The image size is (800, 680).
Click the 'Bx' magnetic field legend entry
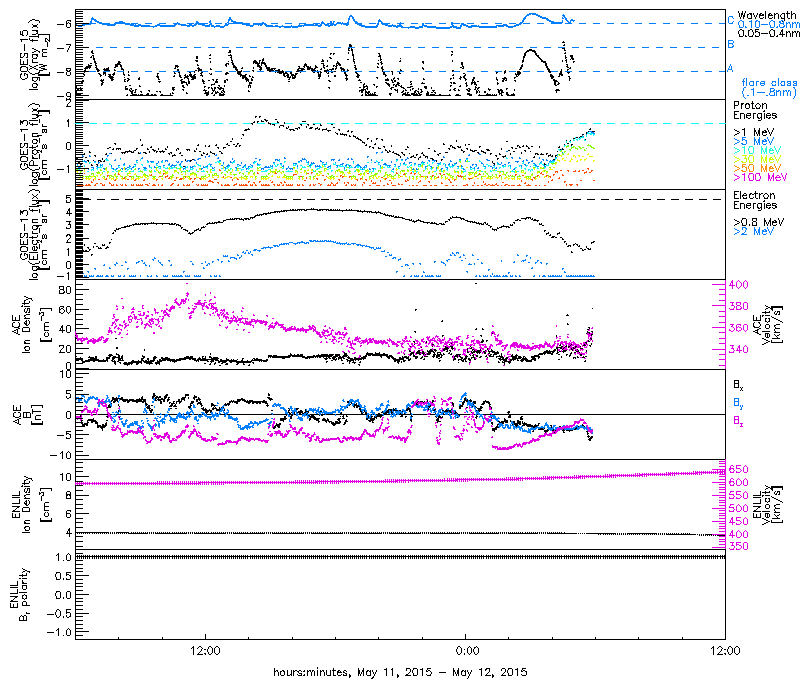point(738,386)
